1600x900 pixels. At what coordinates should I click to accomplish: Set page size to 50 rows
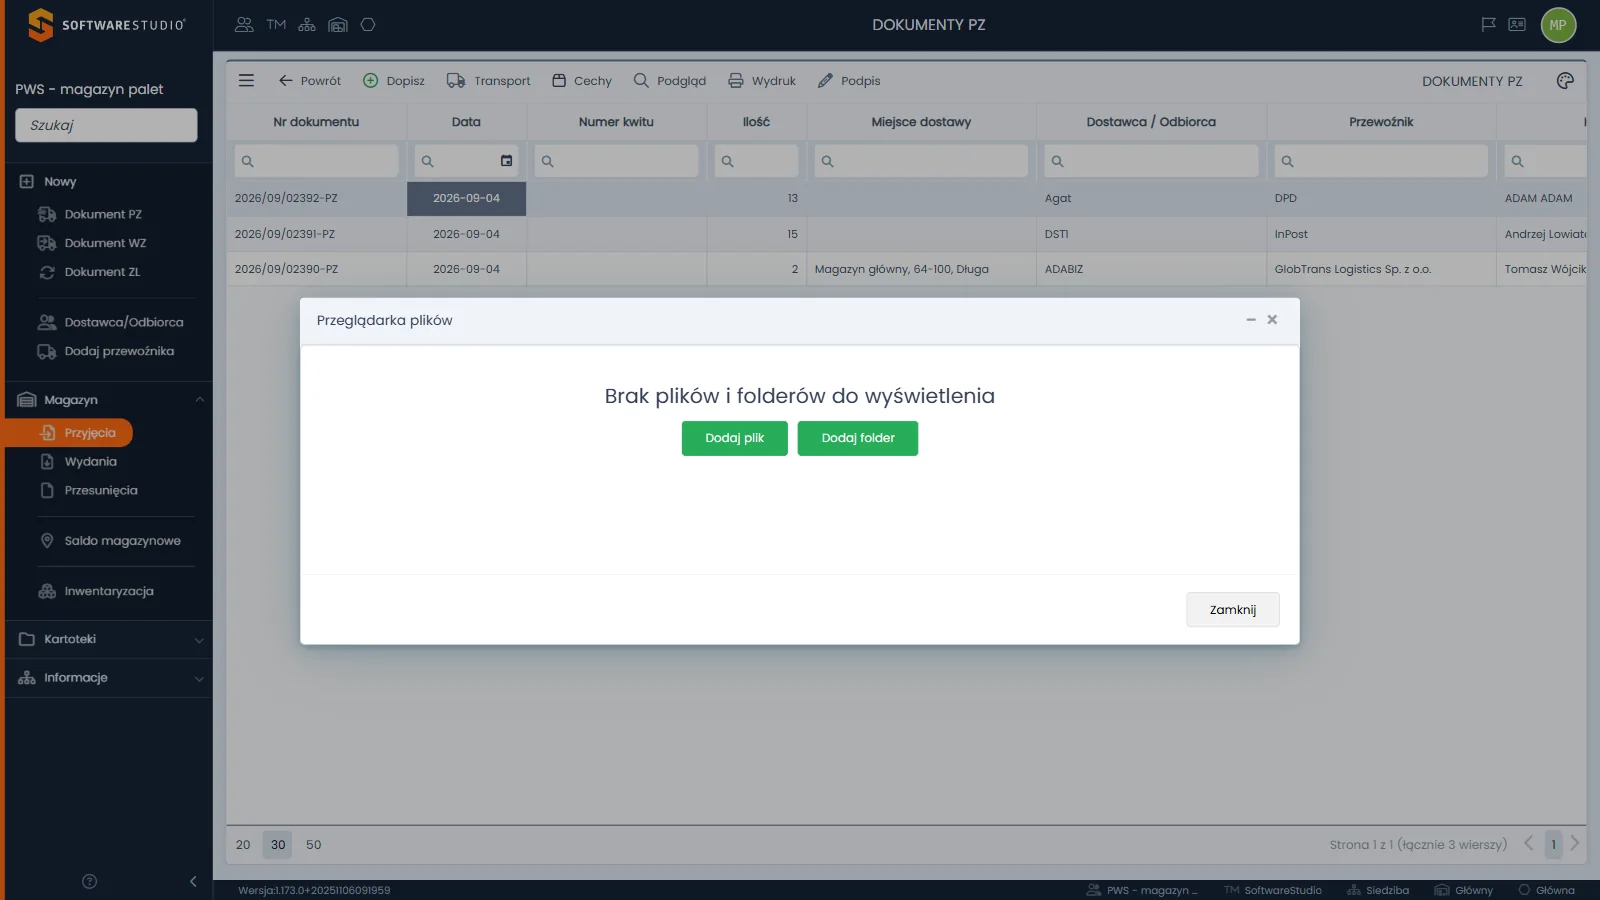(313, 845)
